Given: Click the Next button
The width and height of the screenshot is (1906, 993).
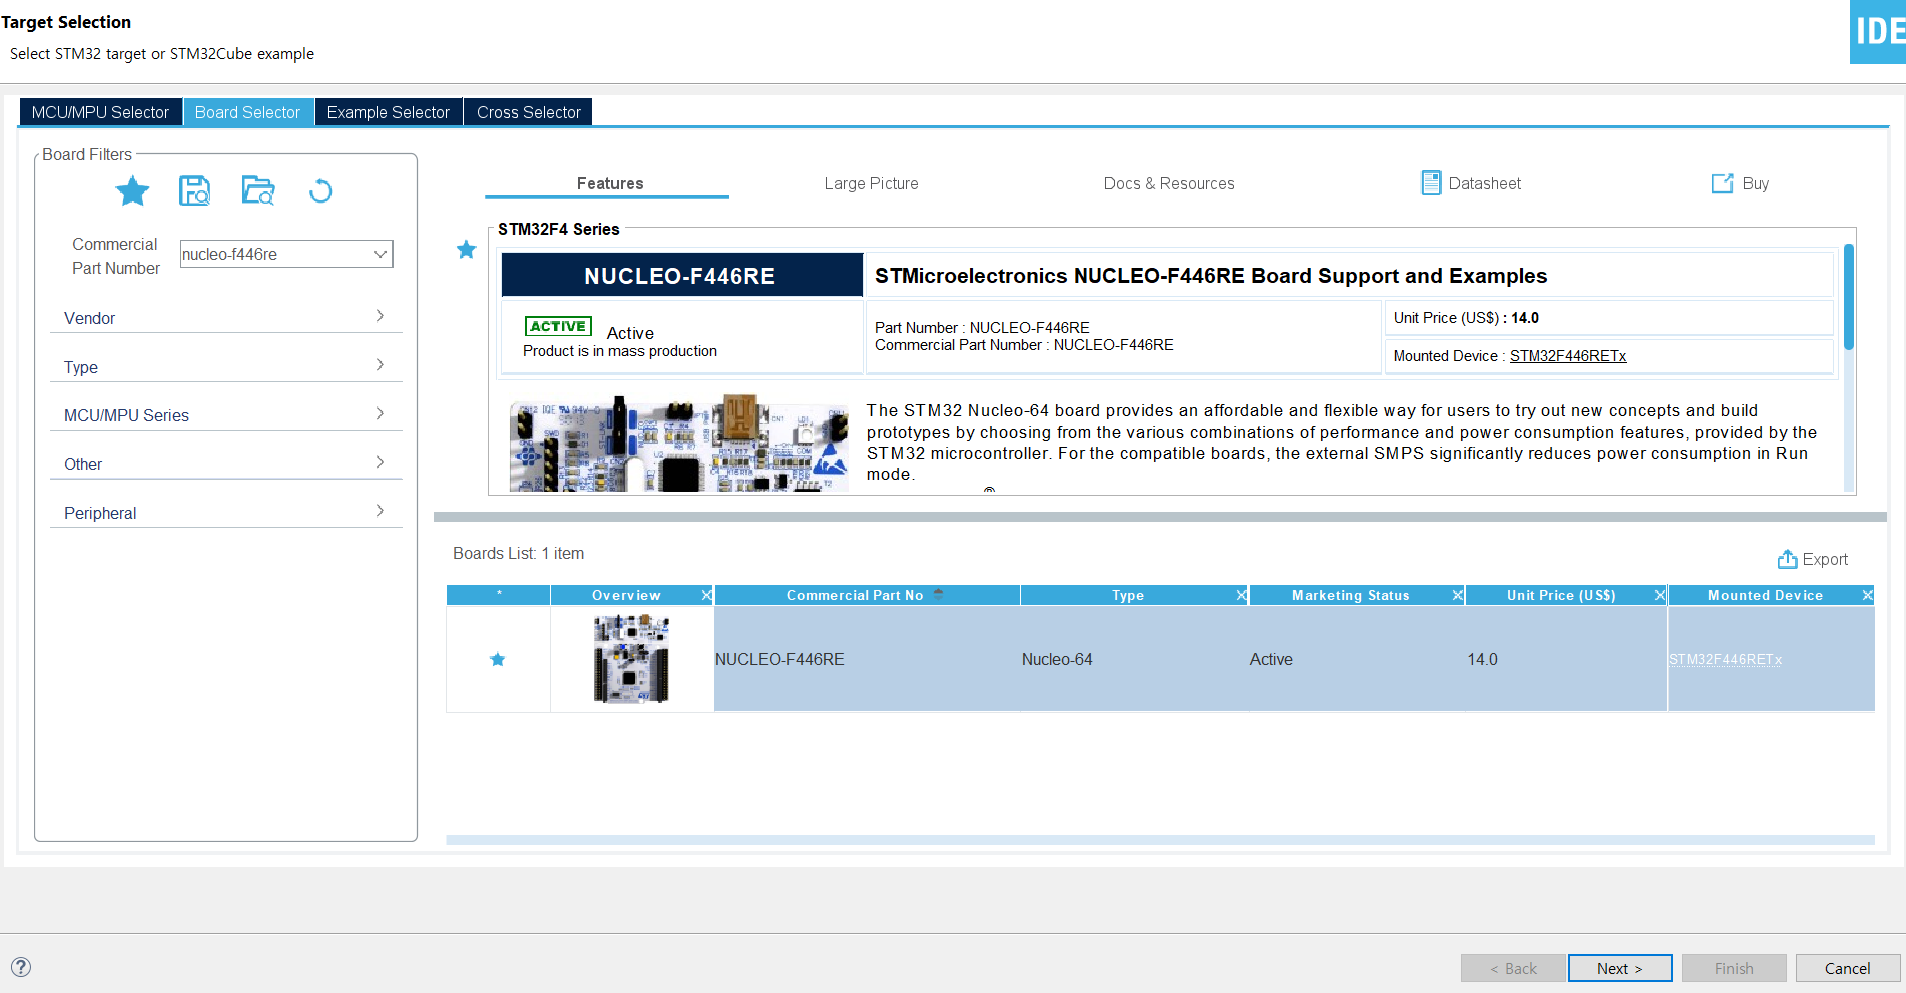Looking at the screenshot, I should pos(1619,968).
